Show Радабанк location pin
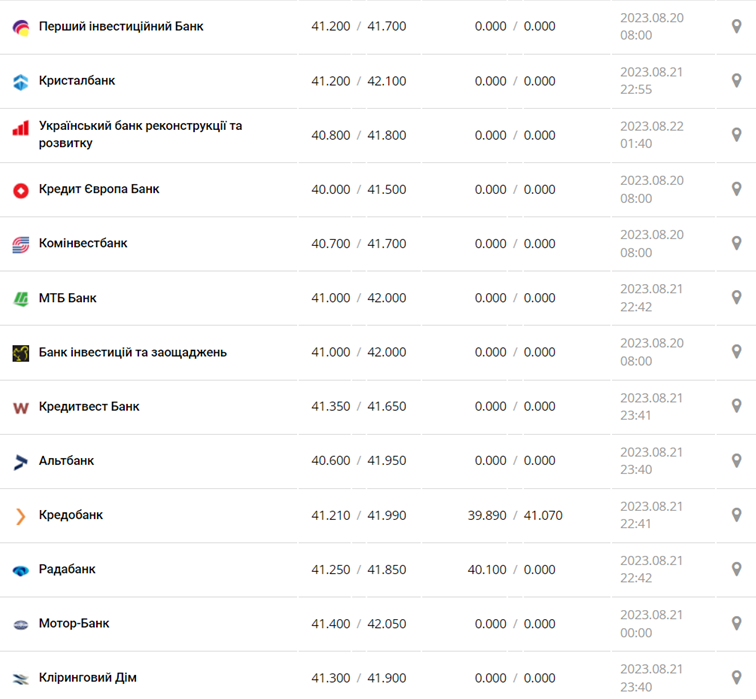The width and height of the screenshot is (756, 699). (737, 569)
